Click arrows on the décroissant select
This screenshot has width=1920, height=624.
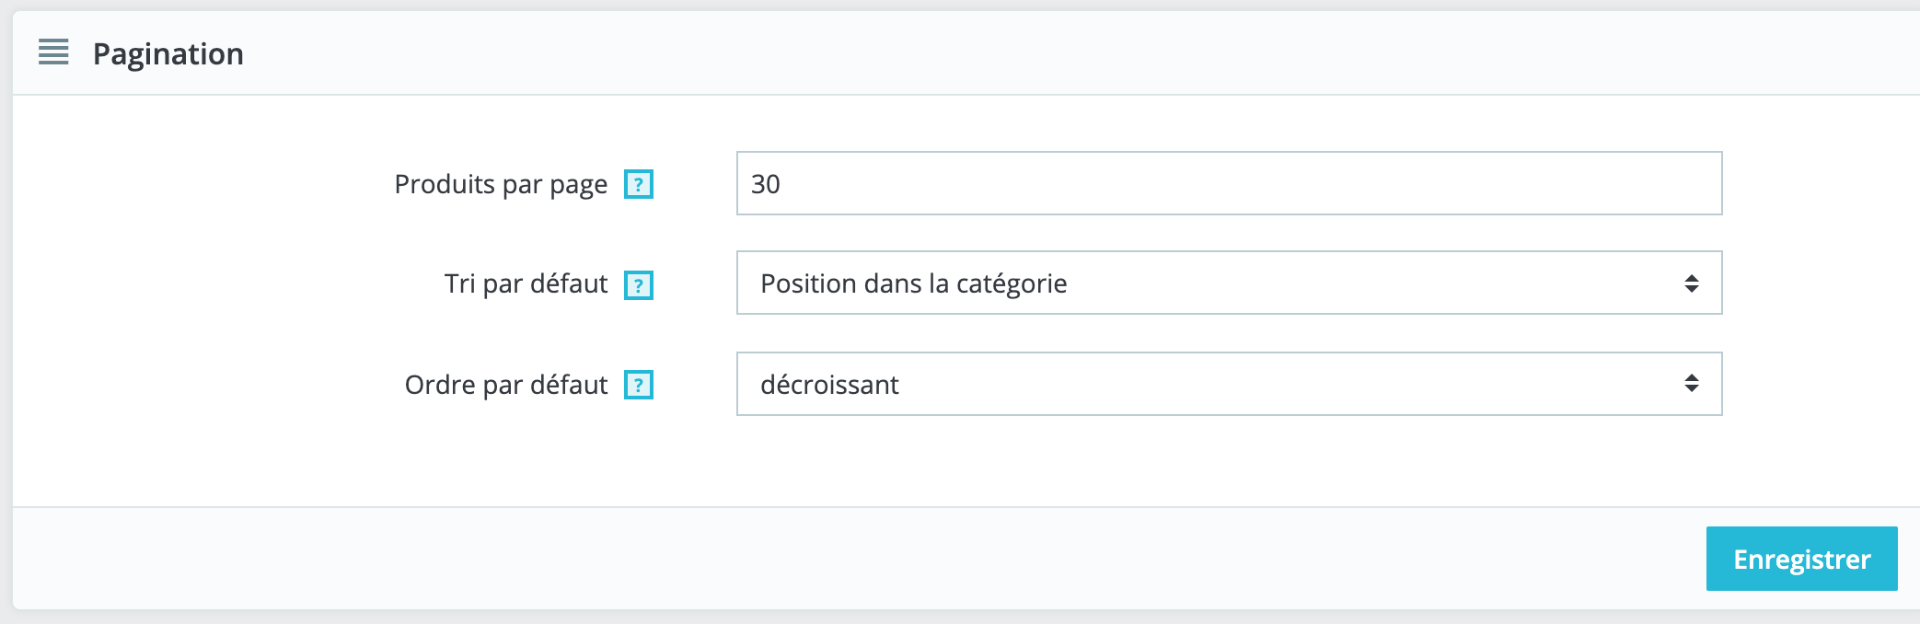(x=1691, y=383)
